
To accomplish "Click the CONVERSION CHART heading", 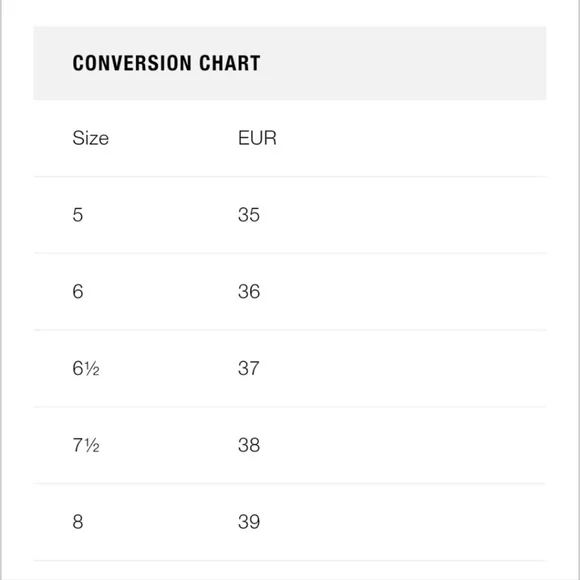I will click(x=166, y=63).
